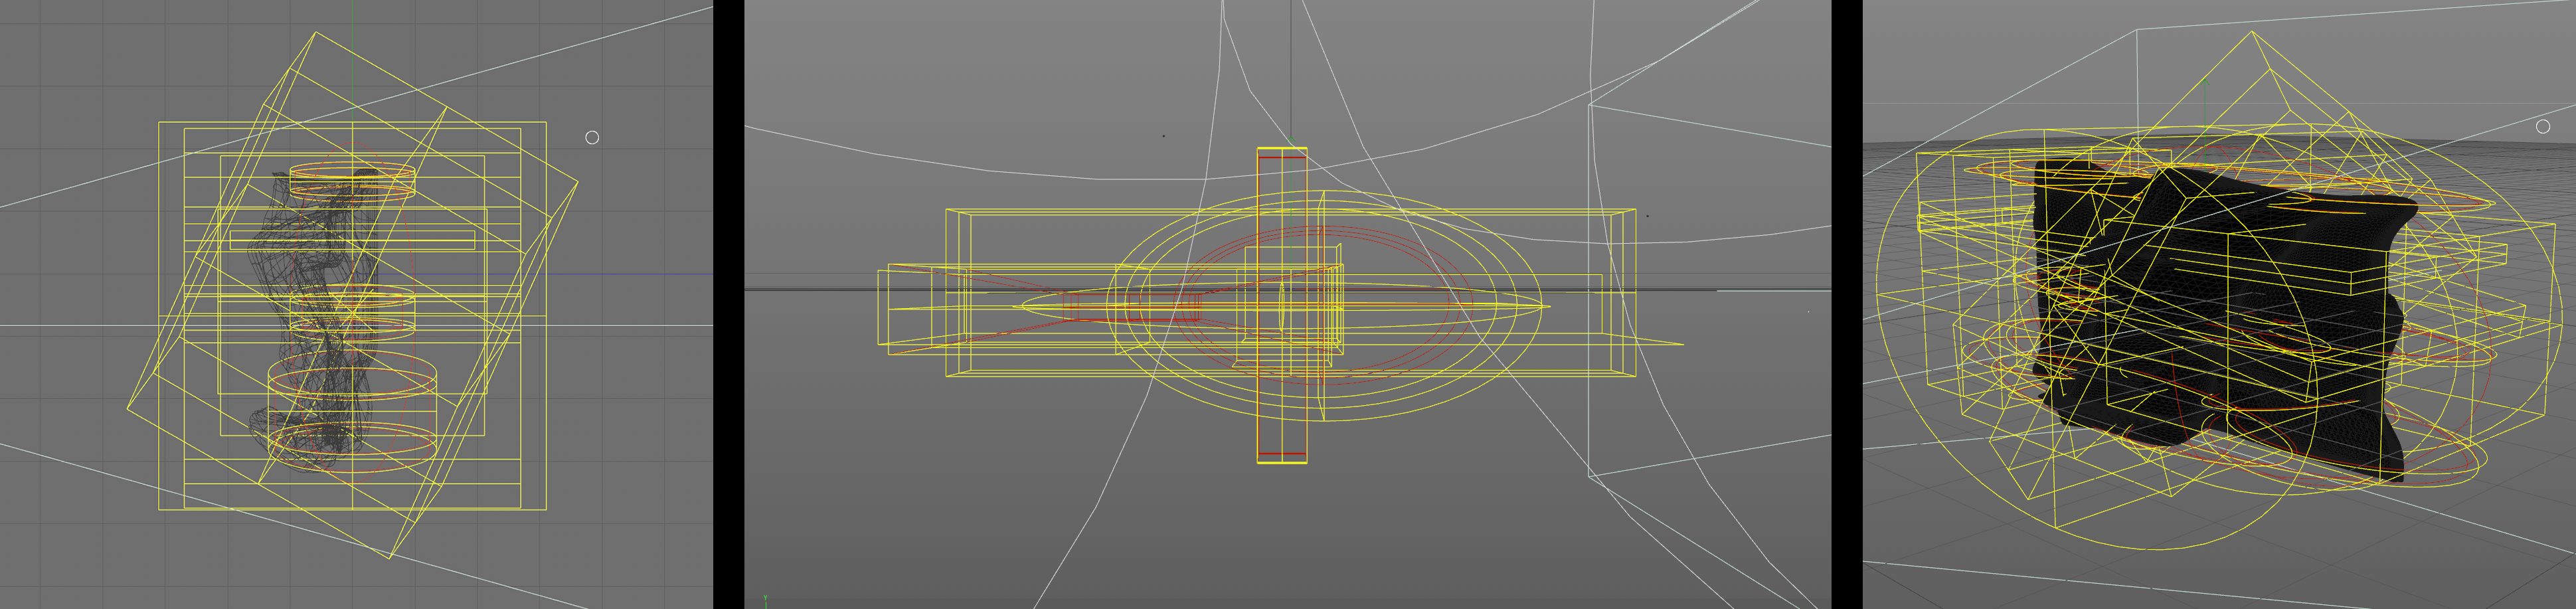Select the left end of the small protruding box
Image resolution: width=2576 pixels, height=609 pixels.
tap(879, 308)
